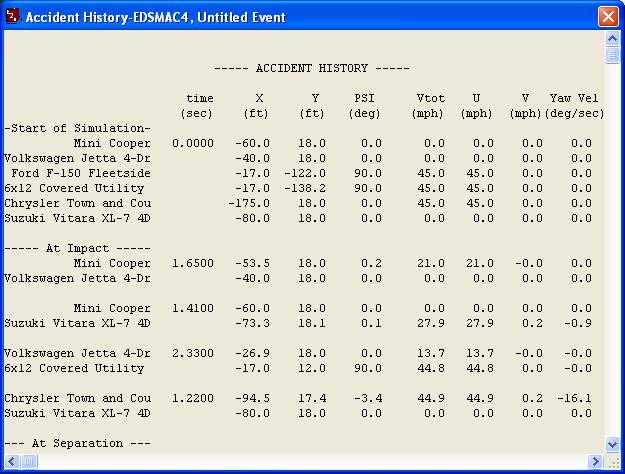The image size is (625, 474).
Task: Click the window title bar text
Action: point(155,17)
